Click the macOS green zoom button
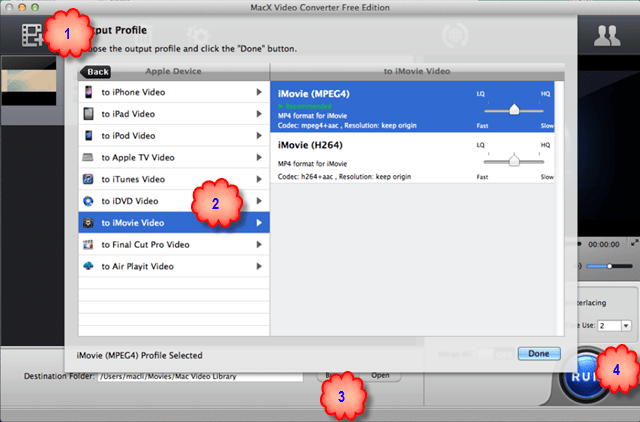This screenshot has height=422, width=640. pyautogui.click(x=35, y=7)
